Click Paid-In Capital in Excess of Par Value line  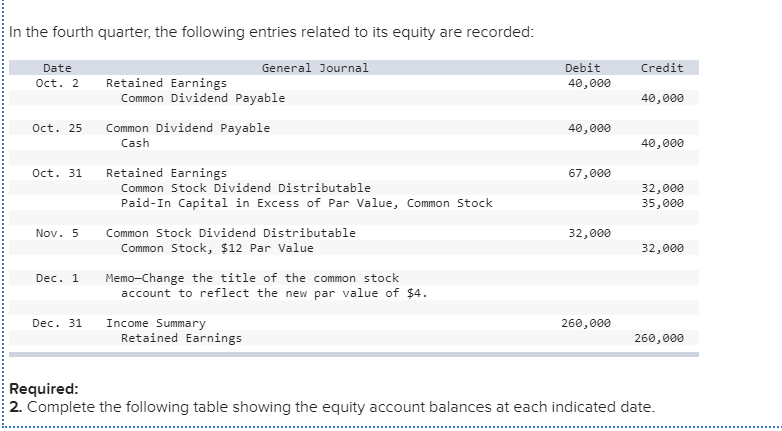(307, 203)
